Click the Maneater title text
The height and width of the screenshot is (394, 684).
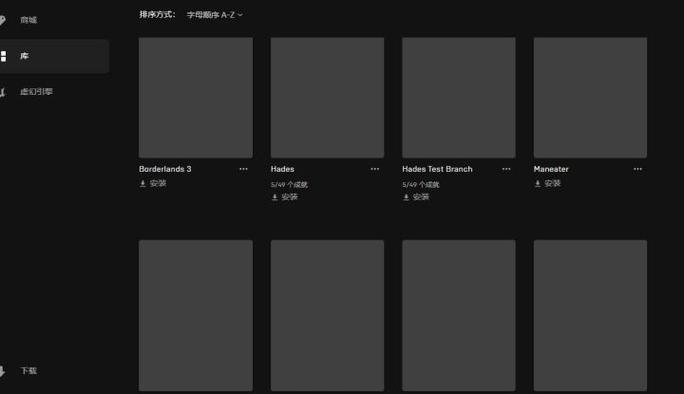click(x=551, y=169)
